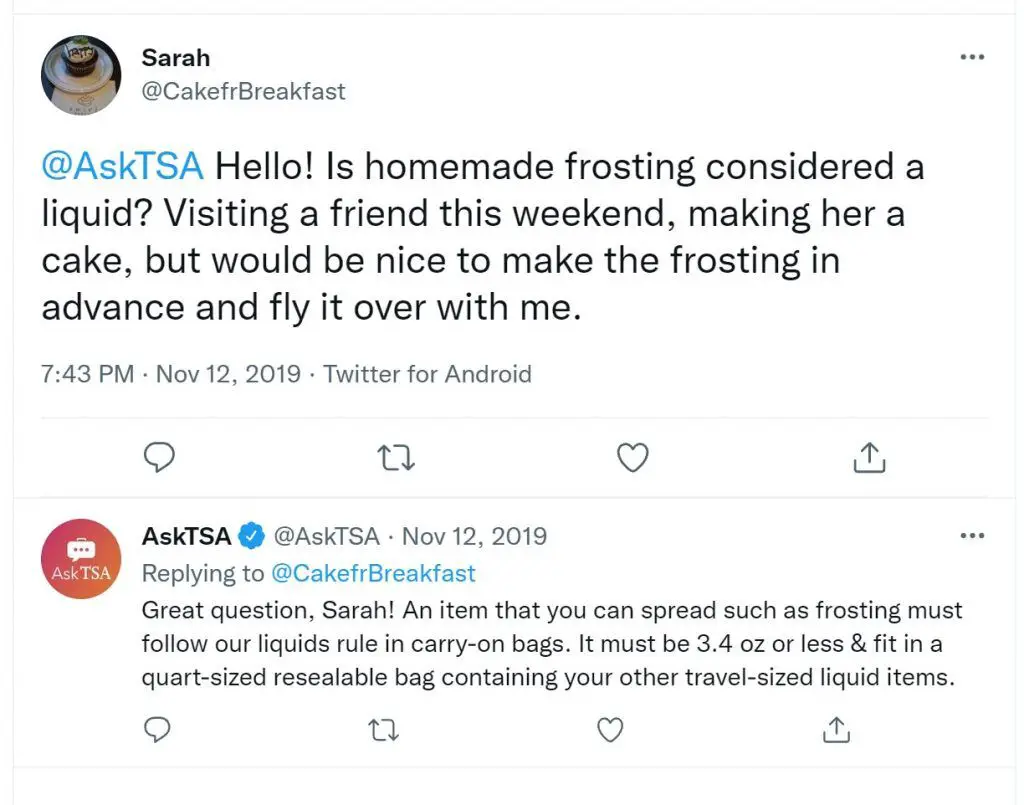Click the Twitter for Android source label

click(x=427, y=374)
